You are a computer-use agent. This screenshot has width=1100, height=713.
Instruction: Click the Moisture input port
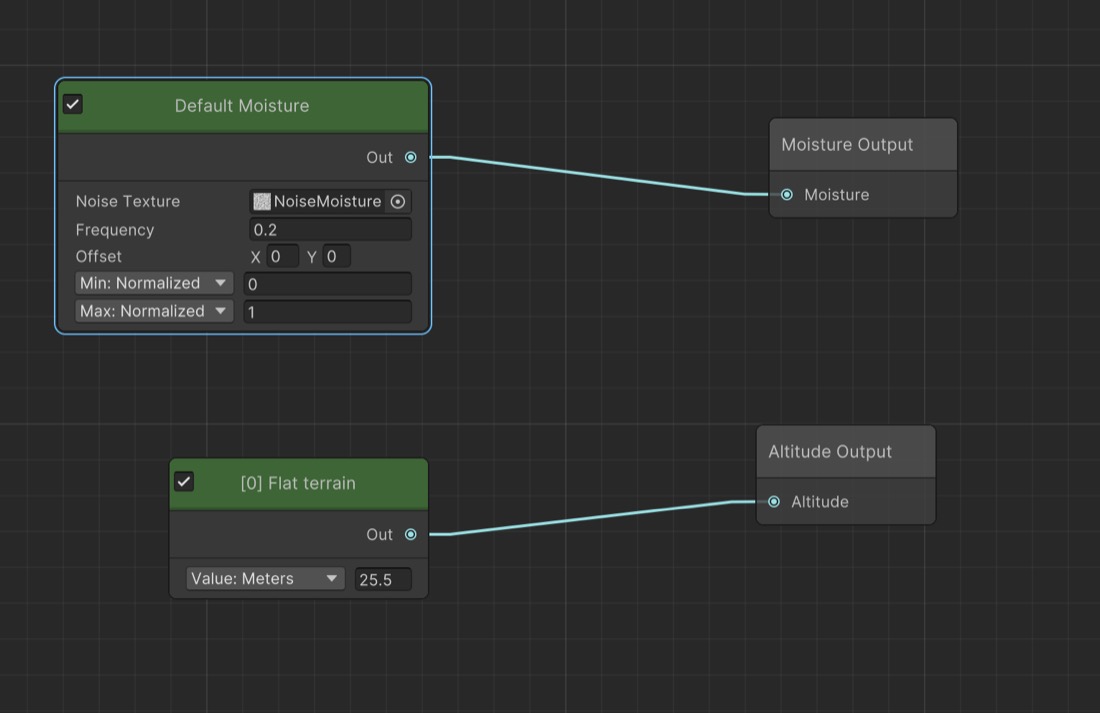coord(787,194)
